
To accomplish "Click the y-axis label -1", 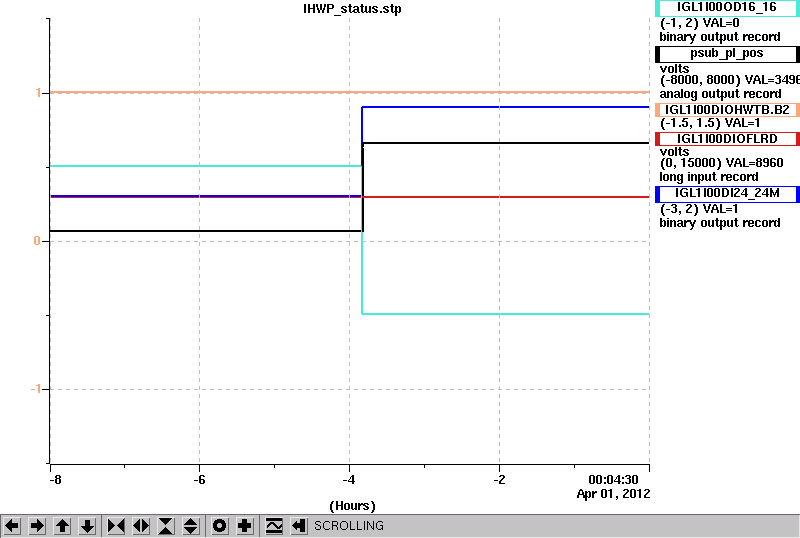I will click(35, 389).
